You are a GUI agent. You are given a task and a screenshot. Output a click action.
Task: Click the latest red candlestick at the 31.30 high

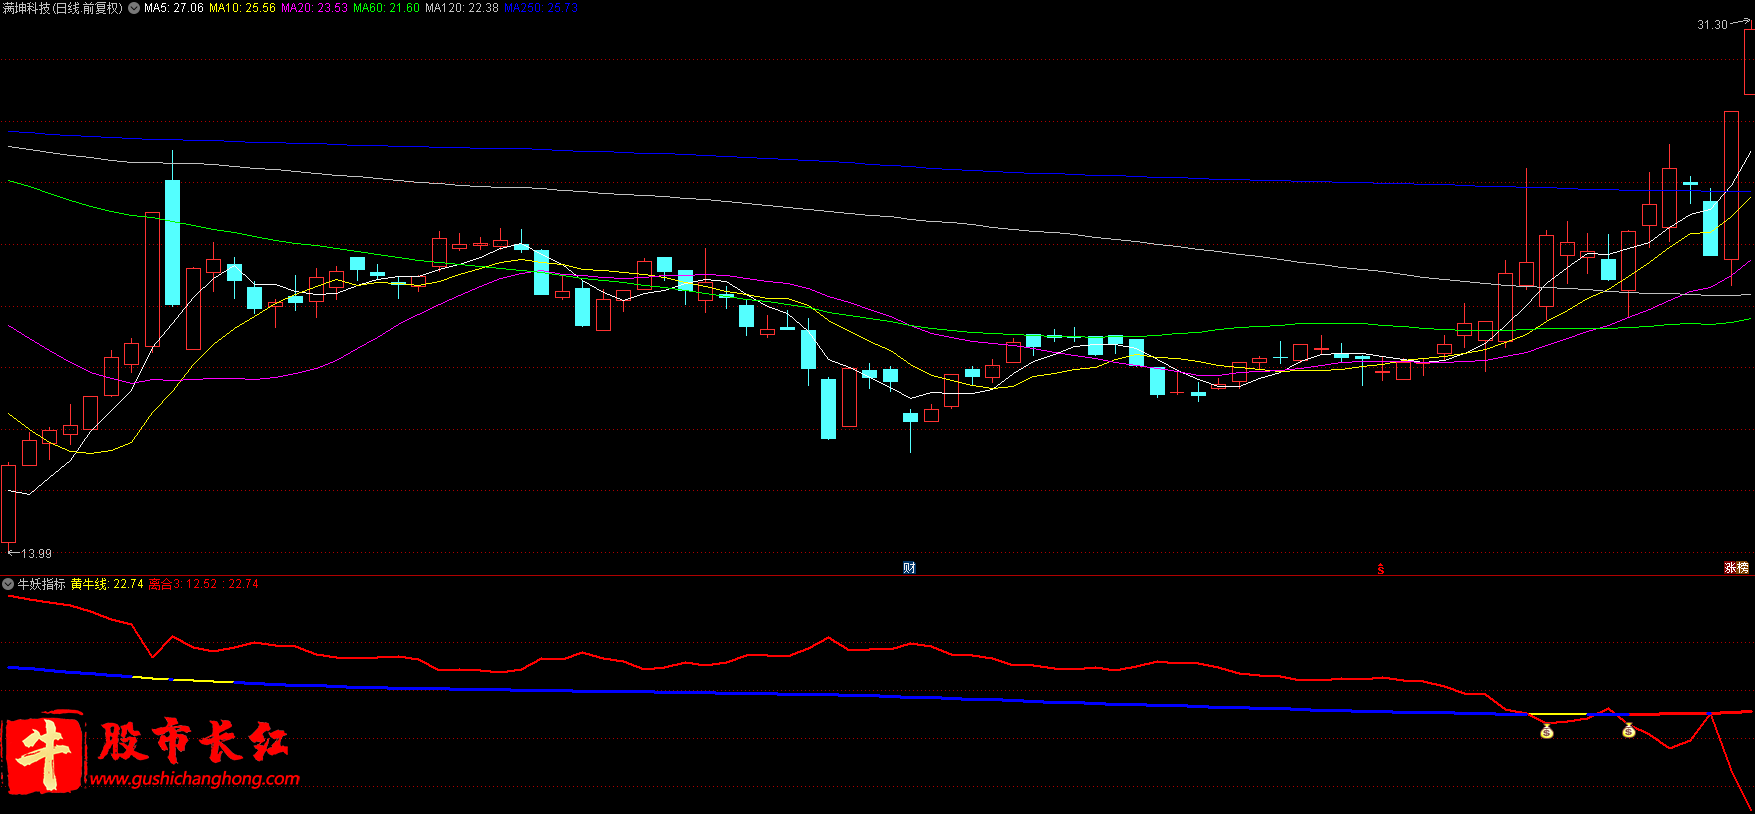1749,61
